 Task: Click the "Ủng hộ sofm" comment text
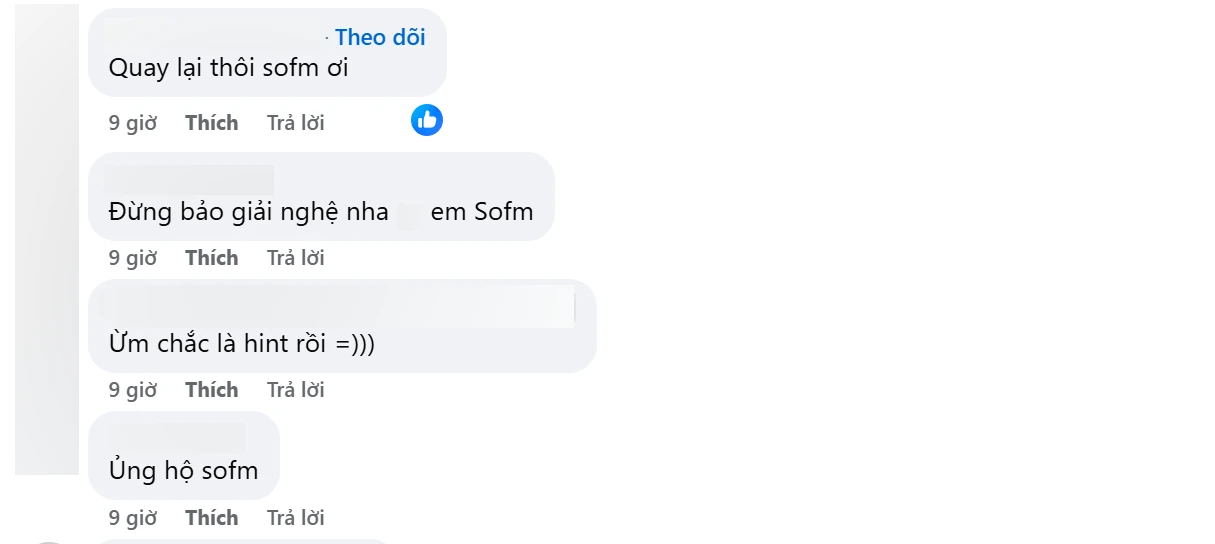coord(183,470)
